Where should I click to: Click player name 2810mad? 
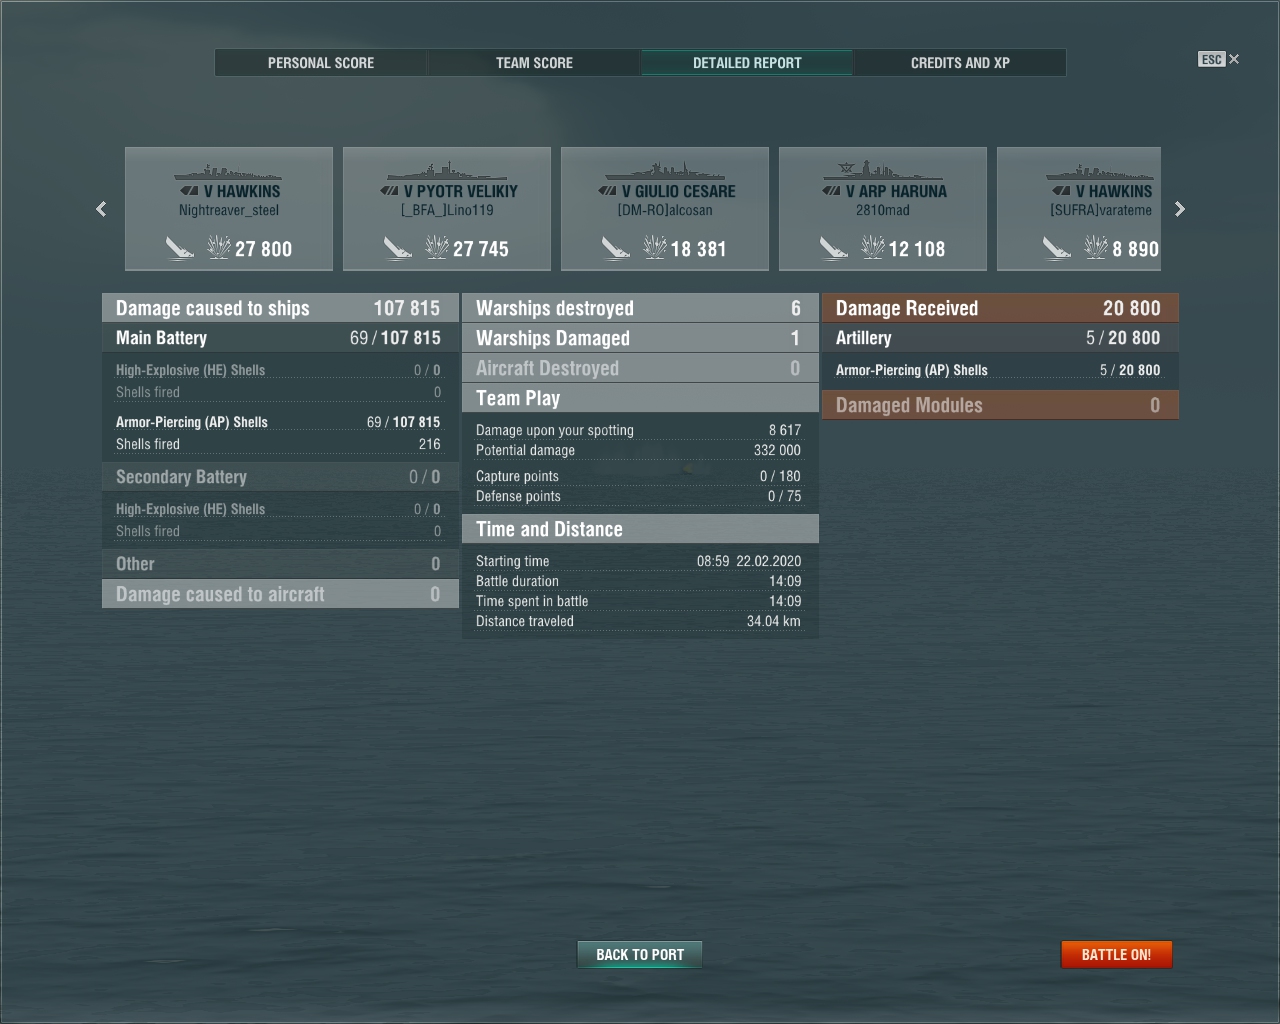(883, 210)
